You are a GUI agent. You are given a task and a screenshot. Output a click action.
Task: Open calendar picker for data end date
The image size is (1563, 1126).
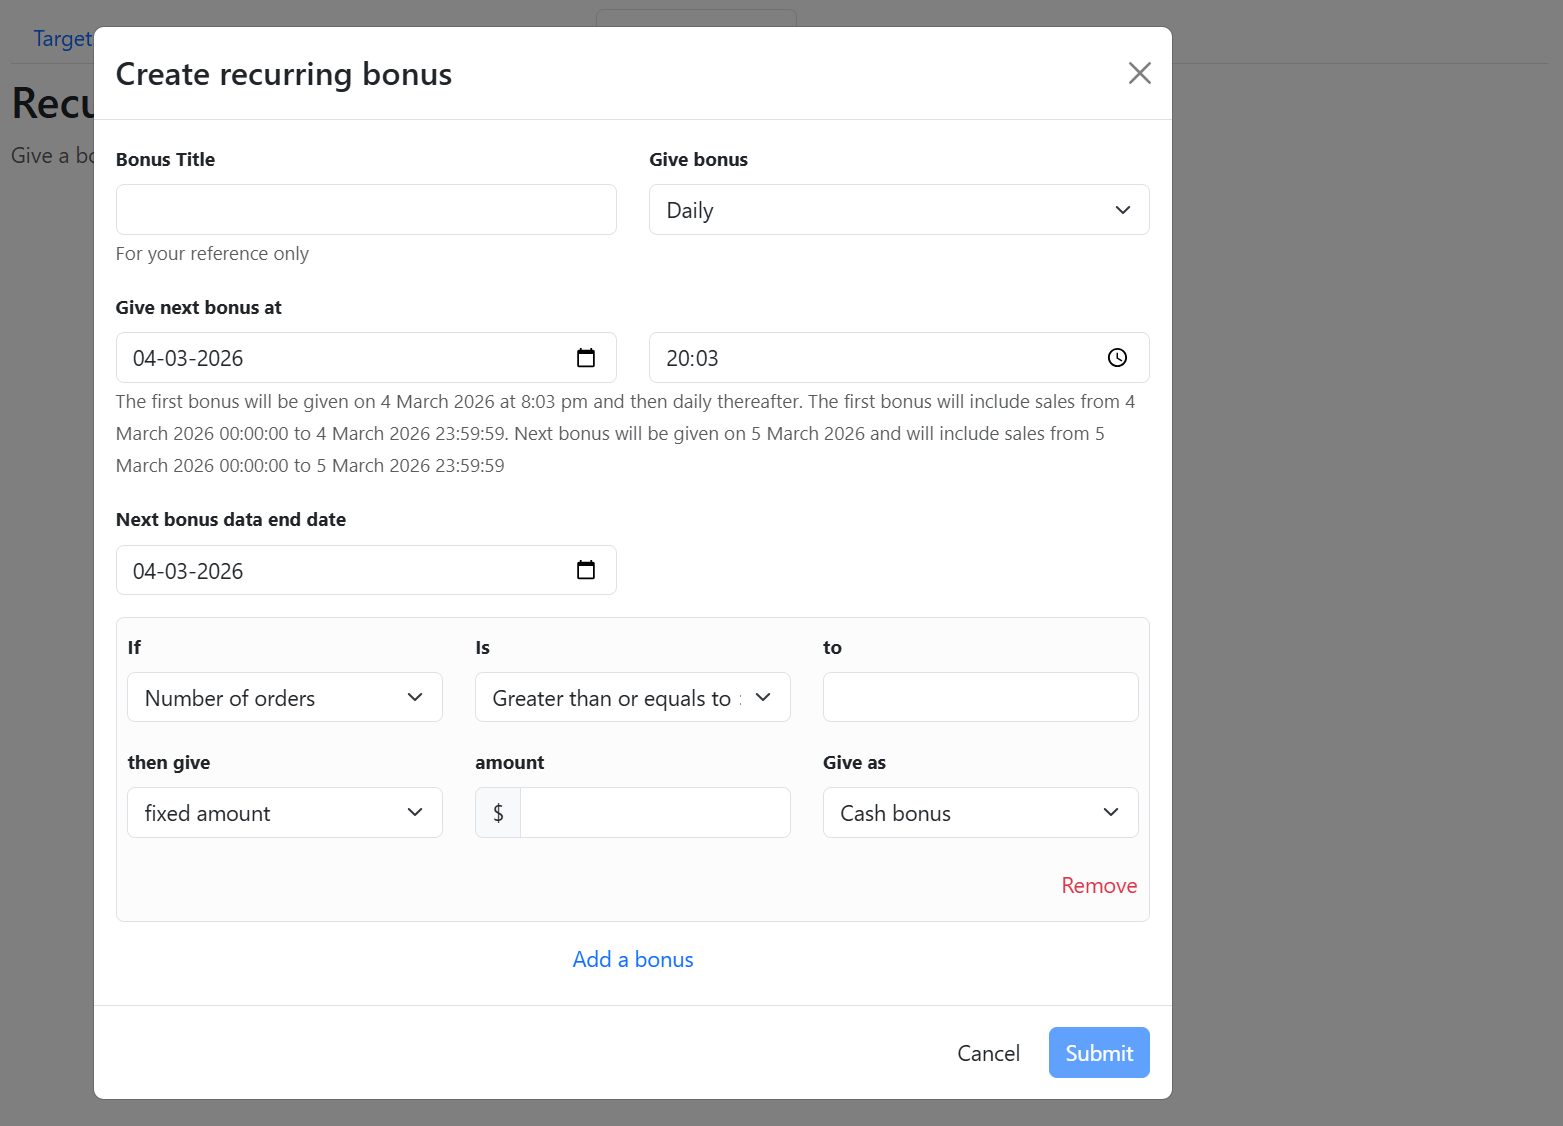coord(586,570)
